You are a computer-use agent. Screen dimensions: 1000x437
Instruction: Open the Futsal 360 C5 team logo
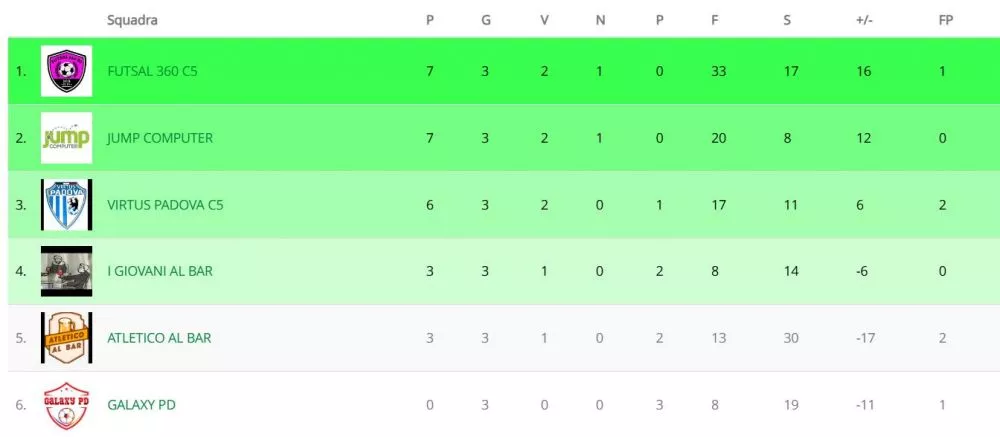pos(66,71)
